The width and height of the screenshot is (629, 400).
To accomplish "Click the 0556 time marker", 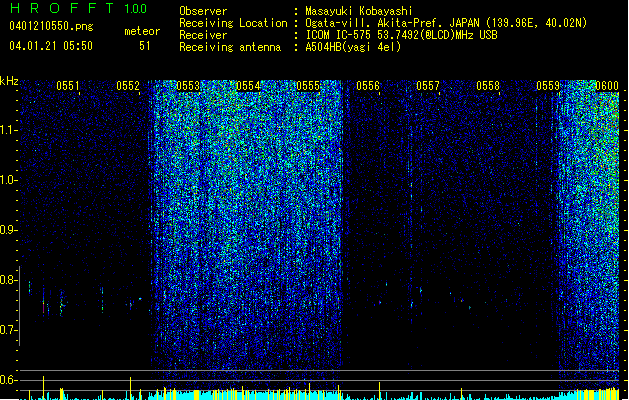I will click(x=368, y=86).
